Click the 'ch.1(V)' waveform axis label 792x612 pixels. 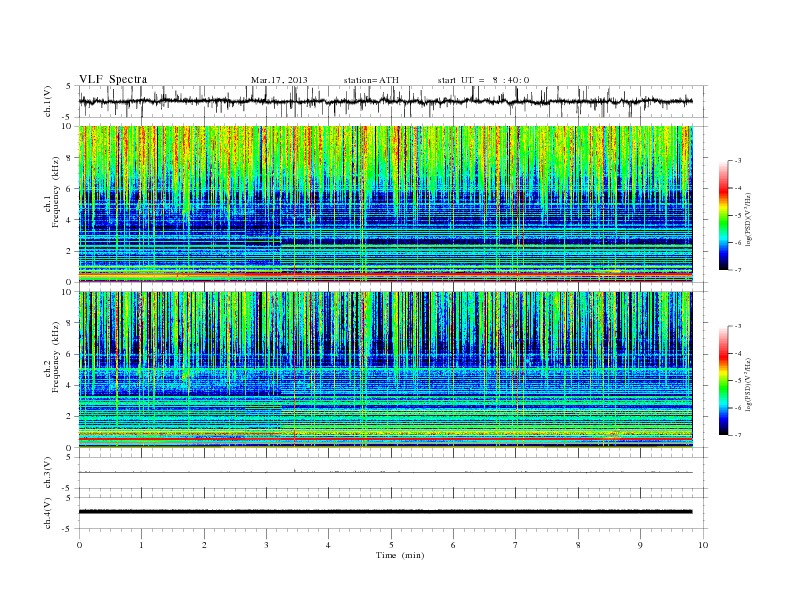click(48, 101)
